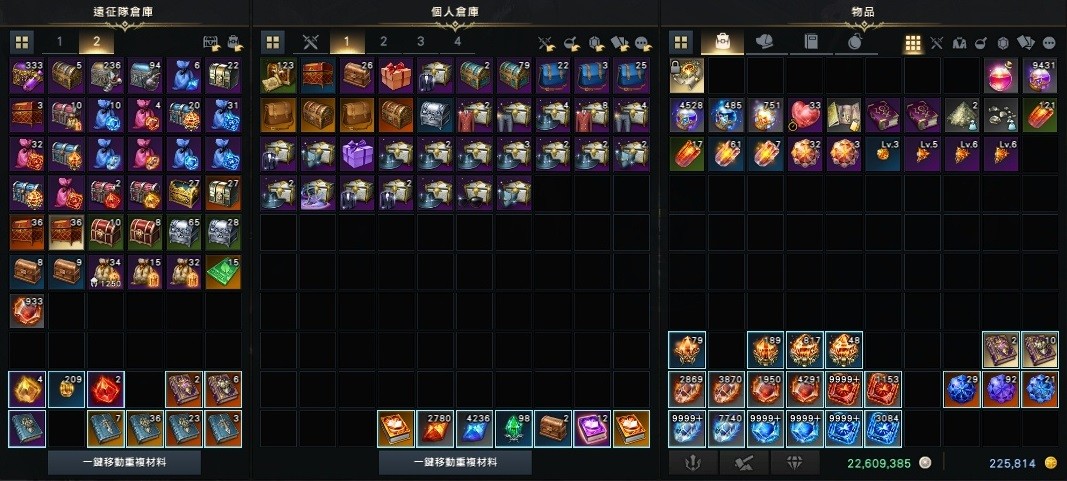Screen dimensions: 1067x481
Task: Click the hammer dismantle icon below inventory
Action: click(744, 463)
